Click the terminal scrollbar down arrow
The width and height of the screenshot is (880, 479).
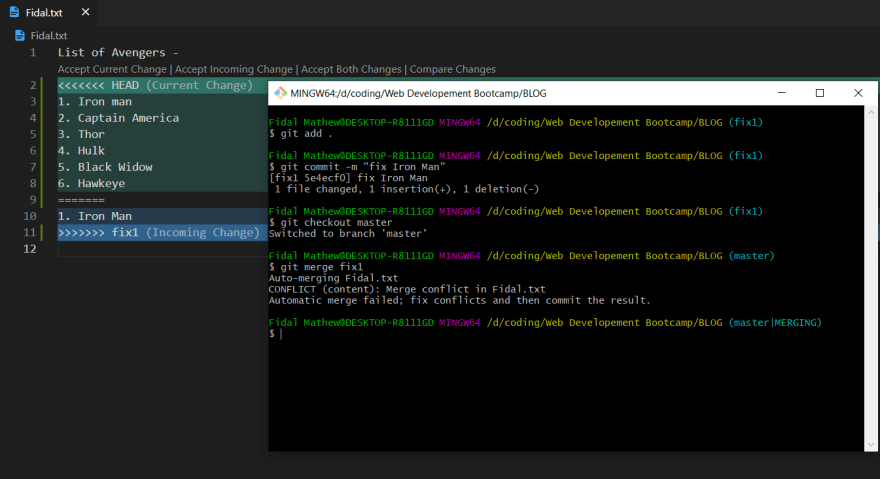click(x=870, y=445)
